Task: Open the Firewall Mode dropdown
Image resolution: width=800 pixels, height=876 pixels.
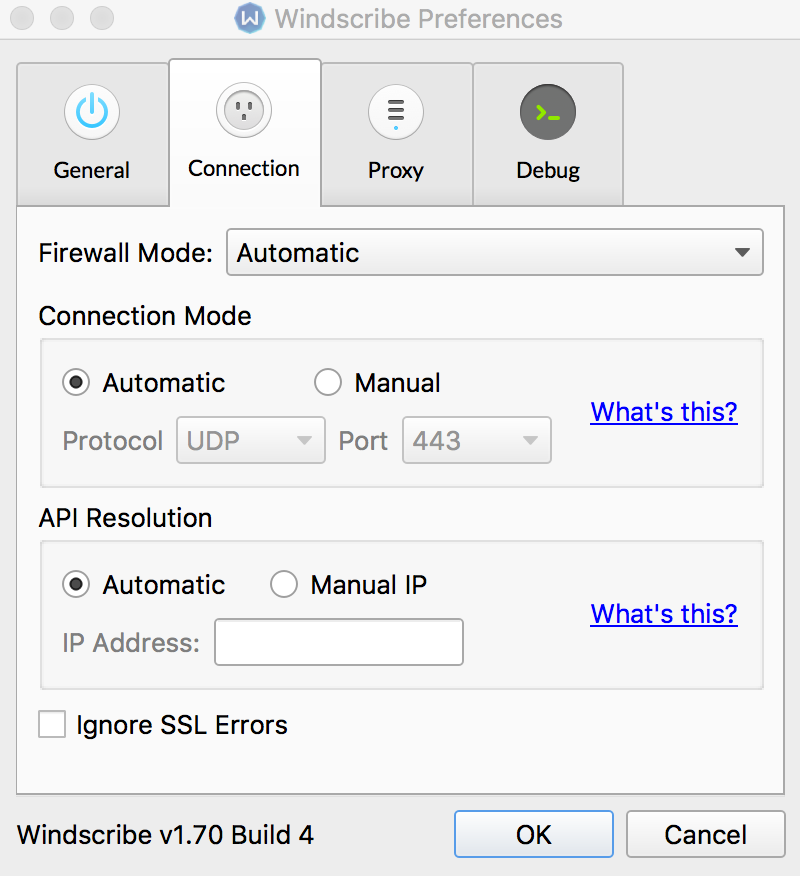Action: click(494, 253)
